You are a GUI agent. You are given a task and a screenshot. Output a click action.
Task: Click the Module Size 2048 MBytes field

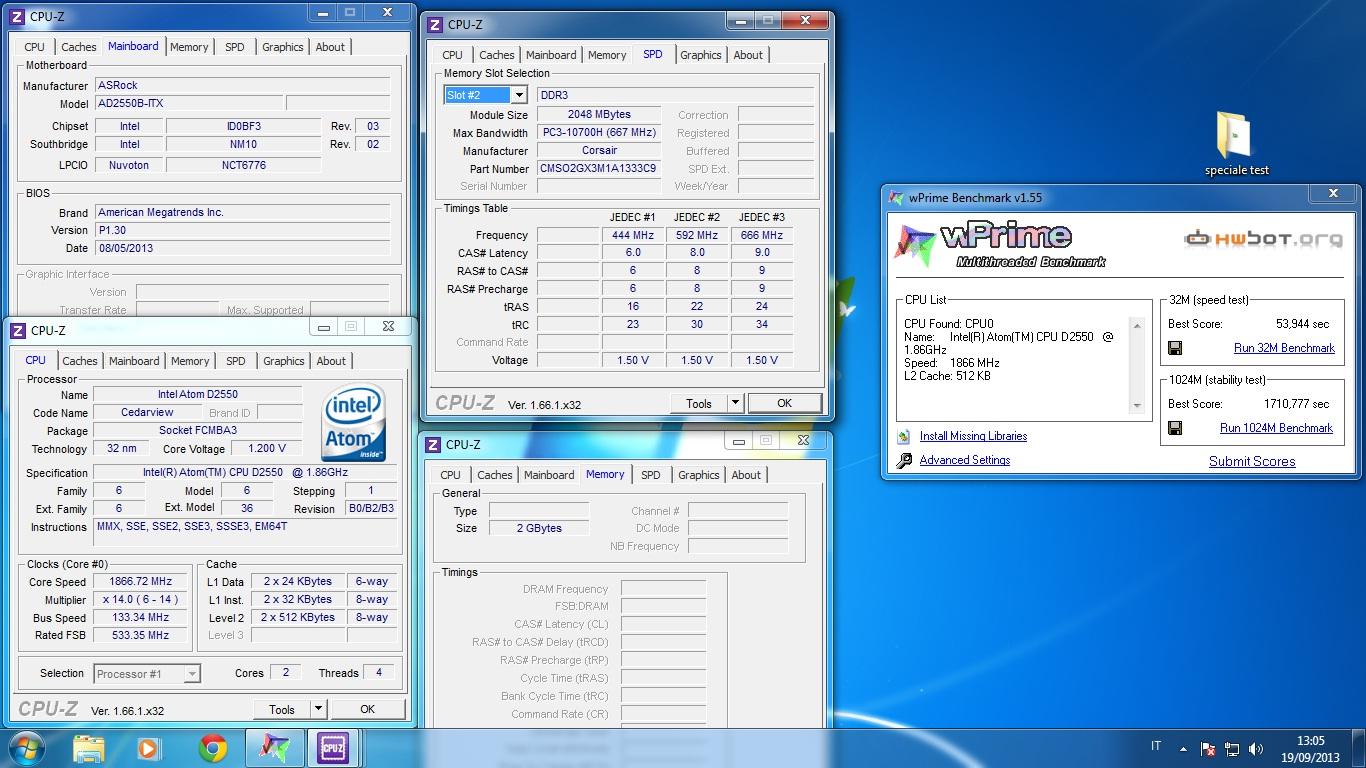(x=599, y=114)
